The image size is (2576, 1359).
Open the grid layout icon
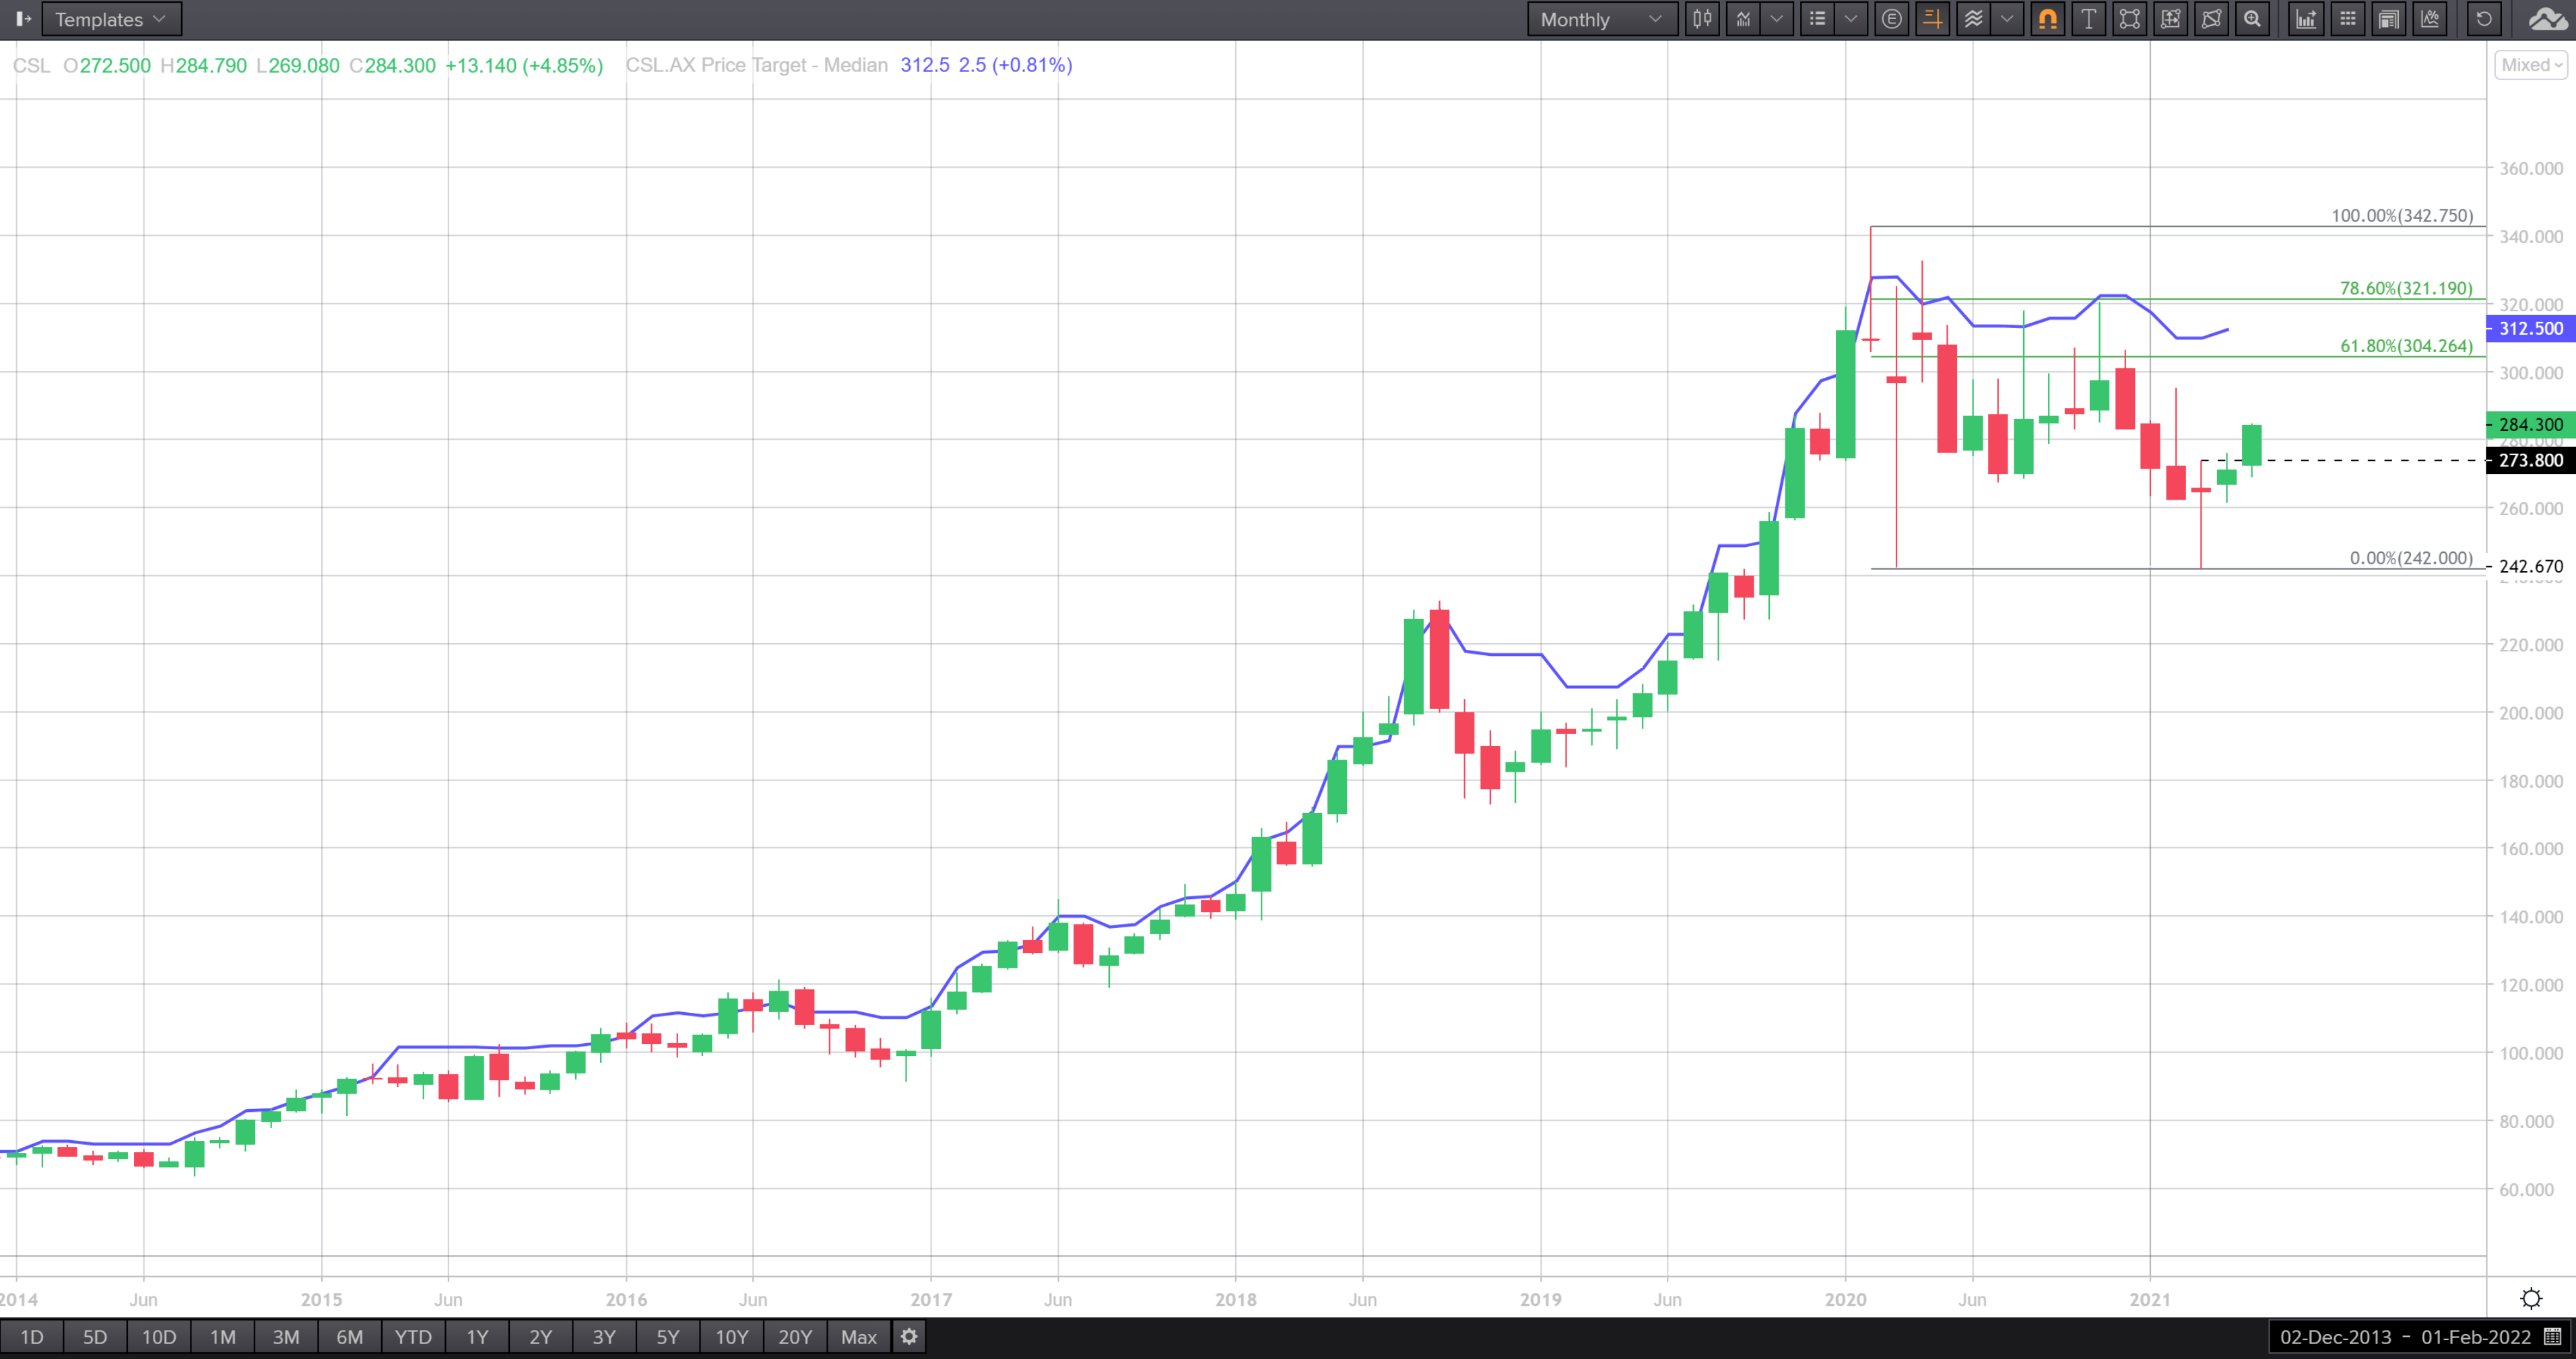coord(2348,19)
